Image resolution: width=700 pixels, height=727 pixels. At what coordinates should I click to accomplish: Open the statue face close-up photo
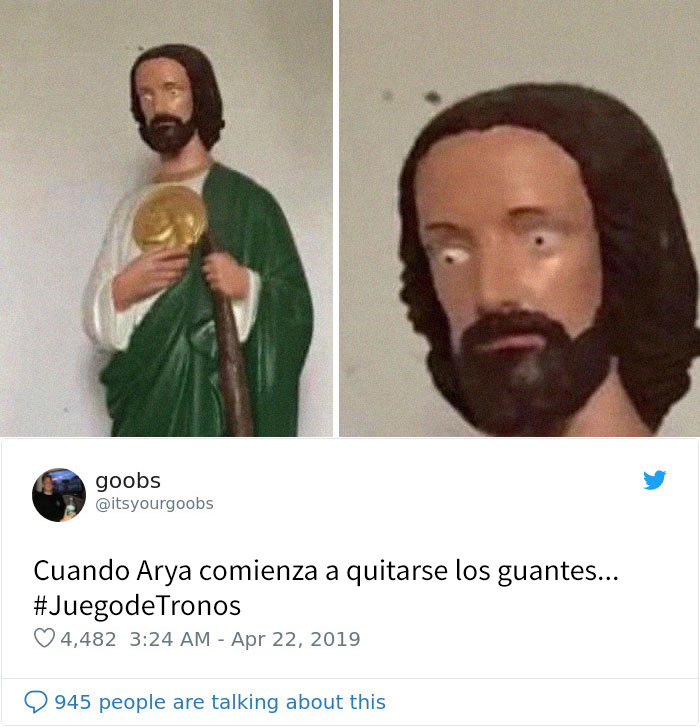[x=519, y=218]
